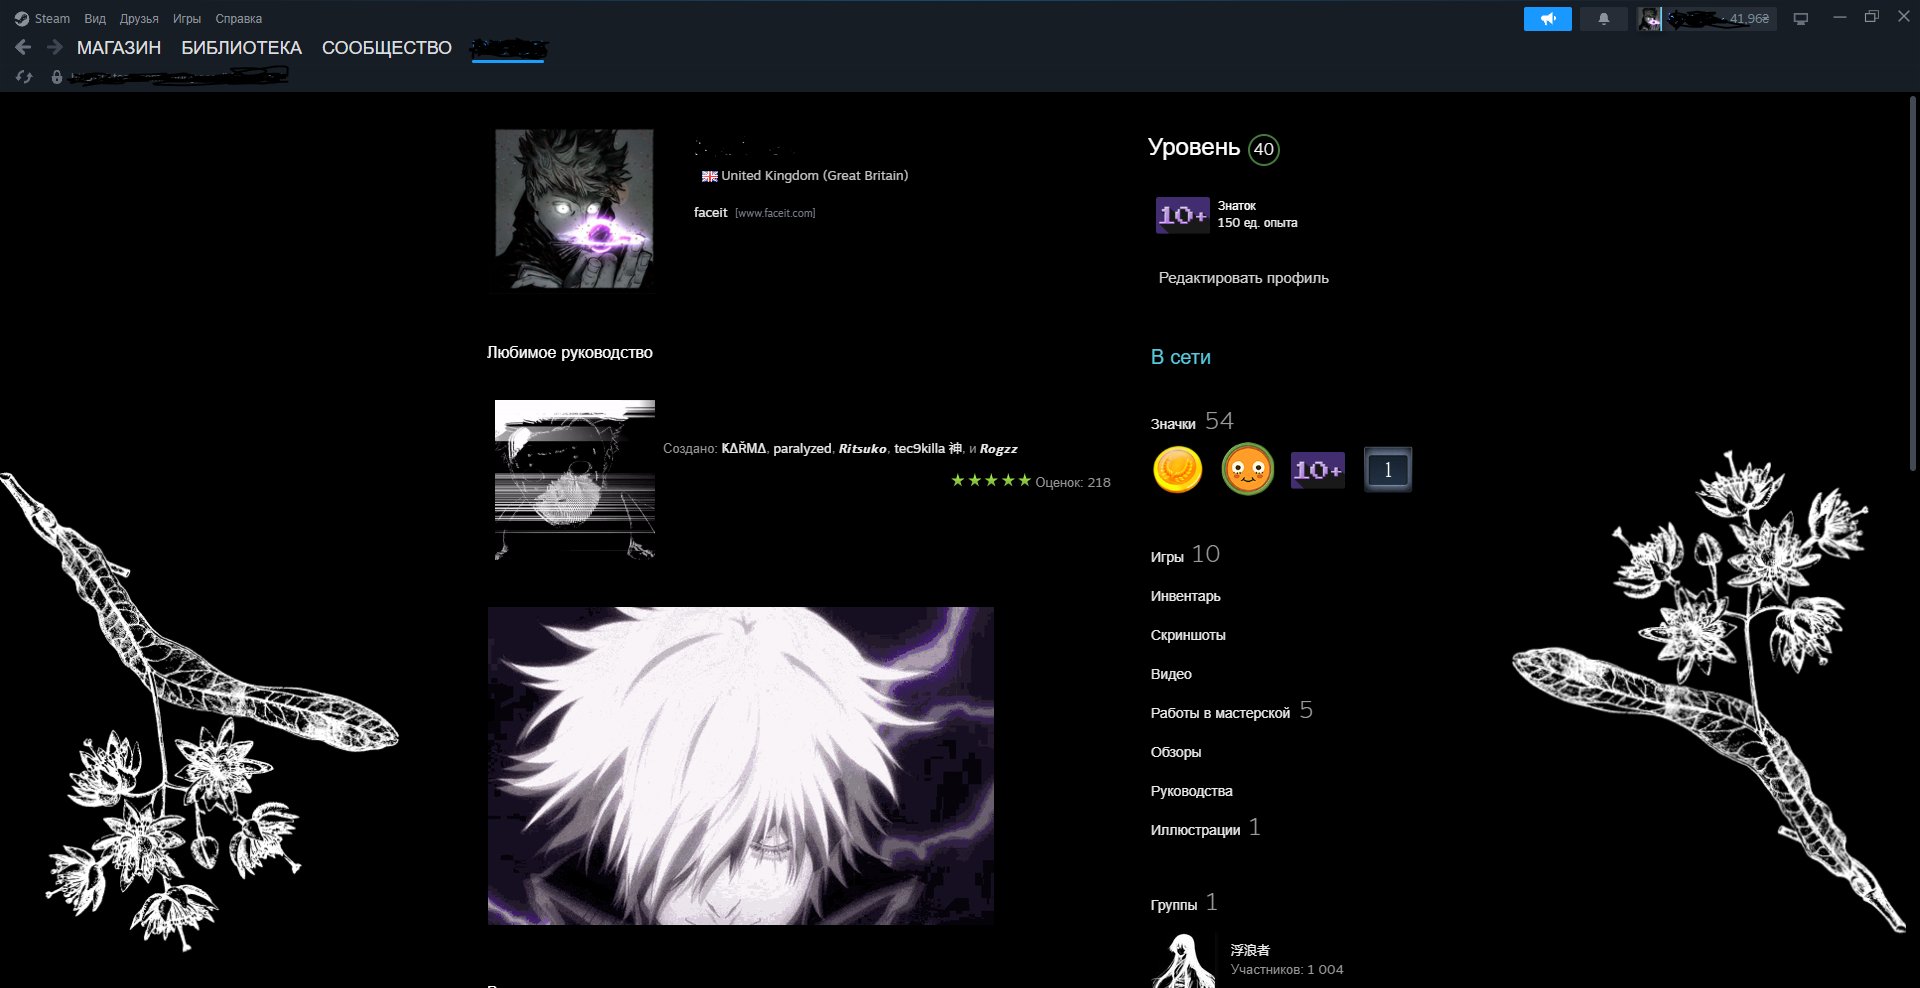Open the announcements megaphone button

point(1547,19)
